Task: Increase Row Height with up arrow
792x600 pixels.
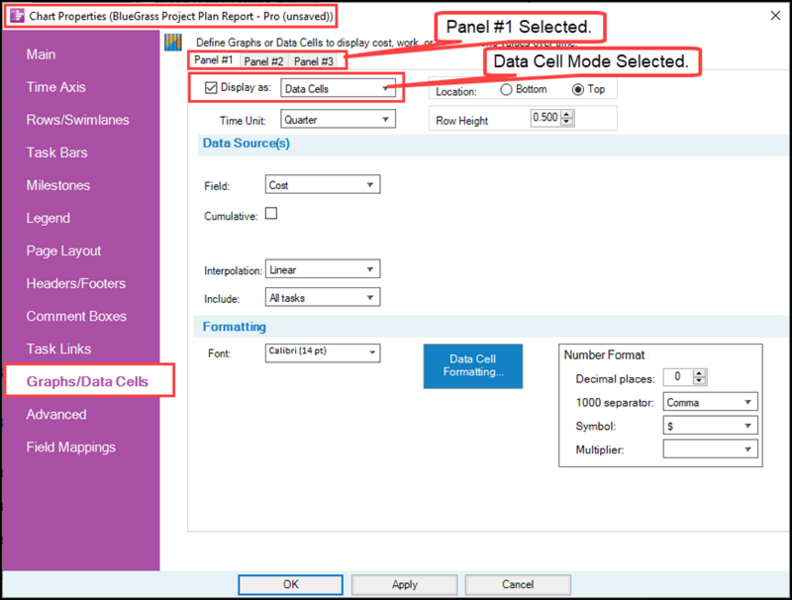Action: (x=567, y=114)
